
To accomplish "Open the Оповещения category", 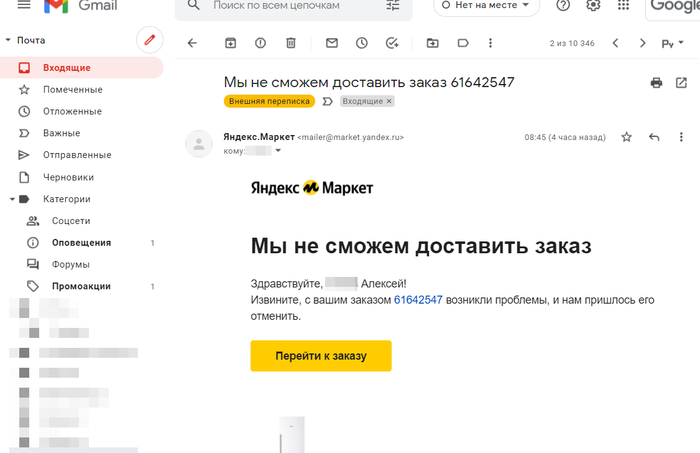I will (x=82, y=243).
